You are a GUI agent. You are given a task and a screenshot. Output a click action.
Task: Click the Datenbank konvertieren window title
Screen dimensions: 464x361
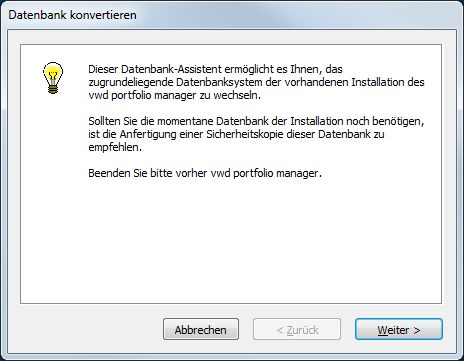(72, 15)
